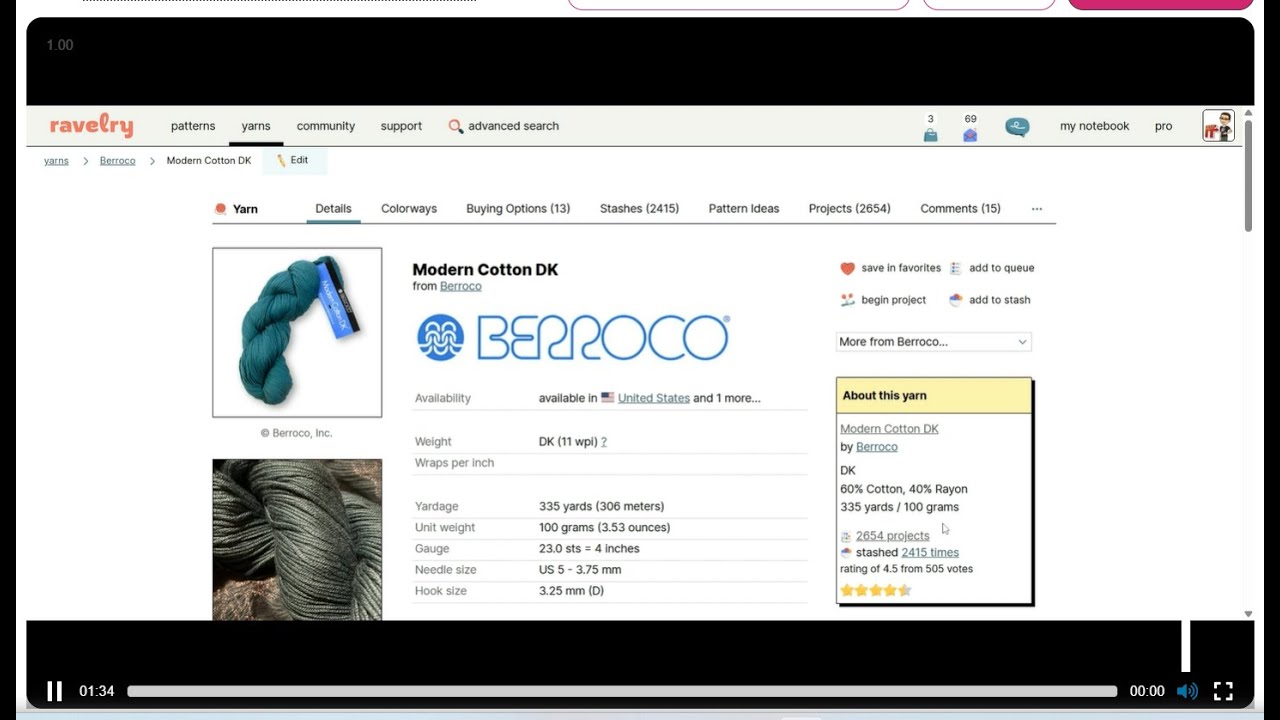Click the United States availability link
Image resolution: width=1280 pixels, height=720 pixels.
[x=654, y=398]
